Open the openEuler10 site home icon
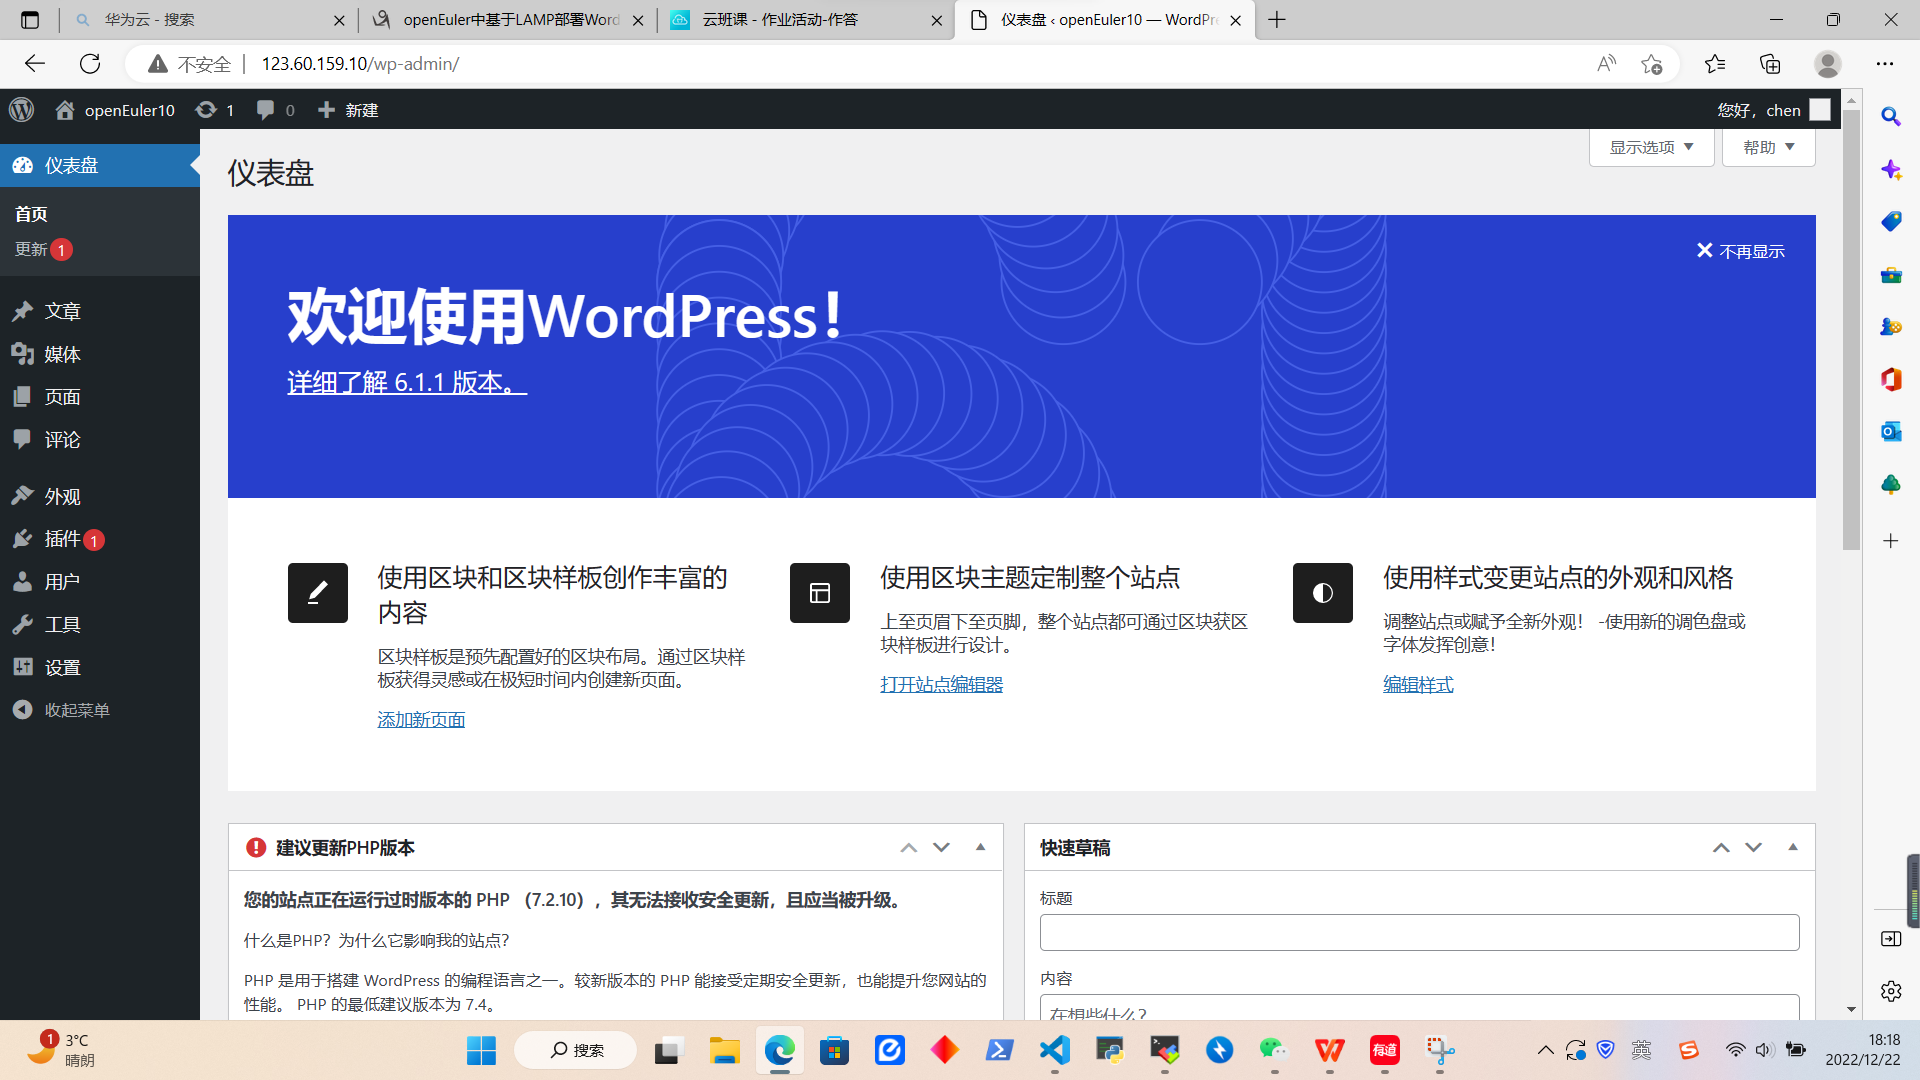The image size is (1920, 1080). [65, 110]
